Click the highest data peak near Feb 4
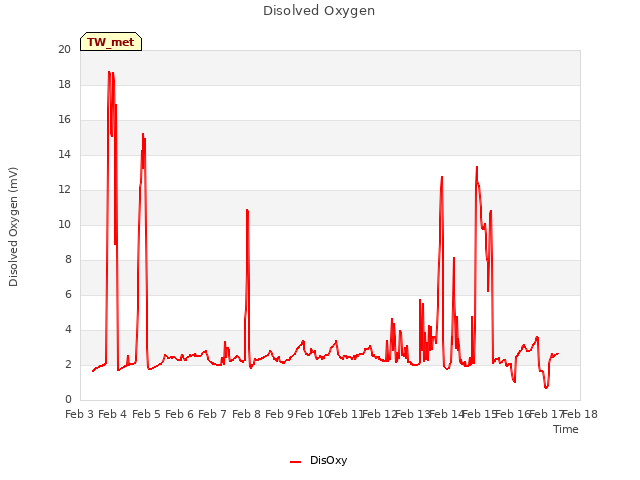Viewport: 640px width, 480px height. coord(109,72)
